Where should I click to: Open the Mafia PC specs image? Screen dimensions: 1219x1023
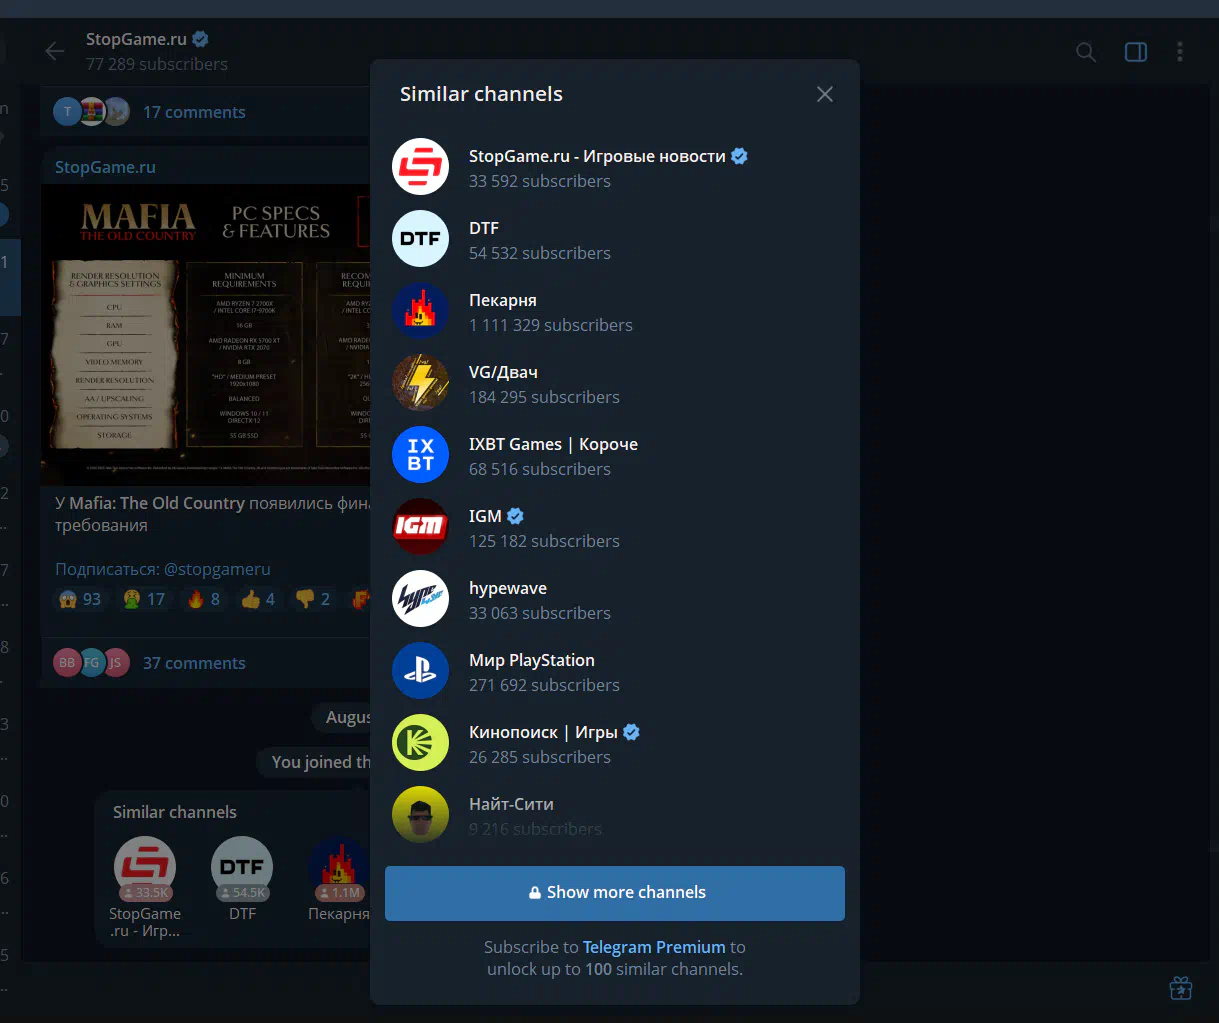click(x=206, y=333)
